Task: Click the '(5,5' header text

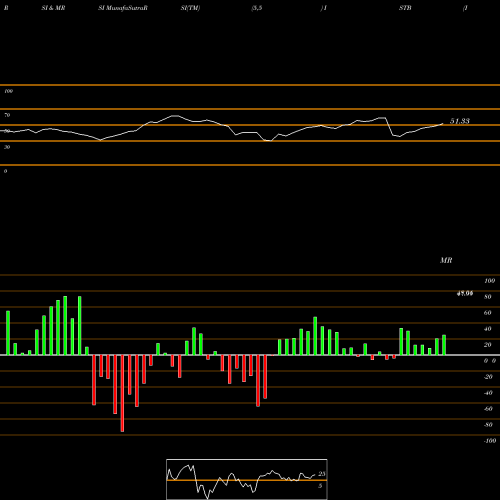Action: 257,8
